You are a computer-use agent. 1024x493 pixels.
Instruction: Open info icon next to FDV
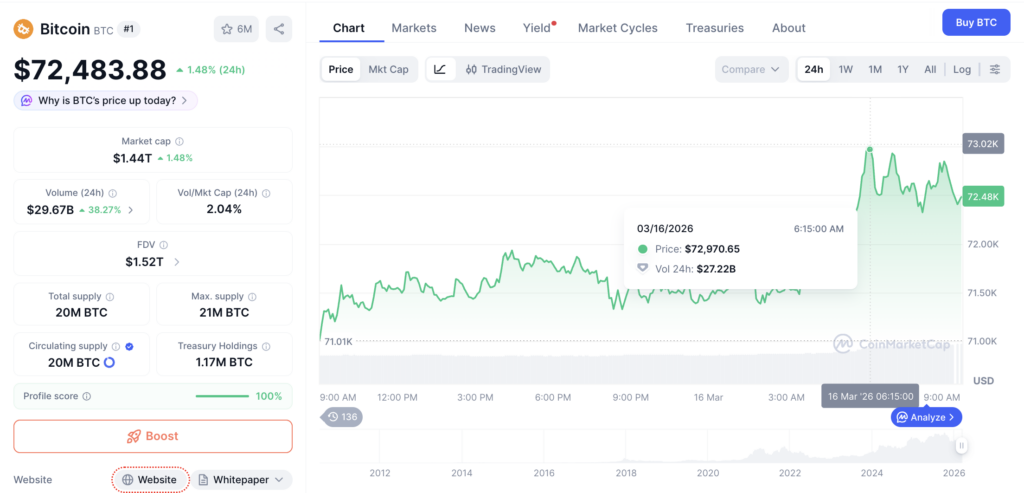point(163,245)
